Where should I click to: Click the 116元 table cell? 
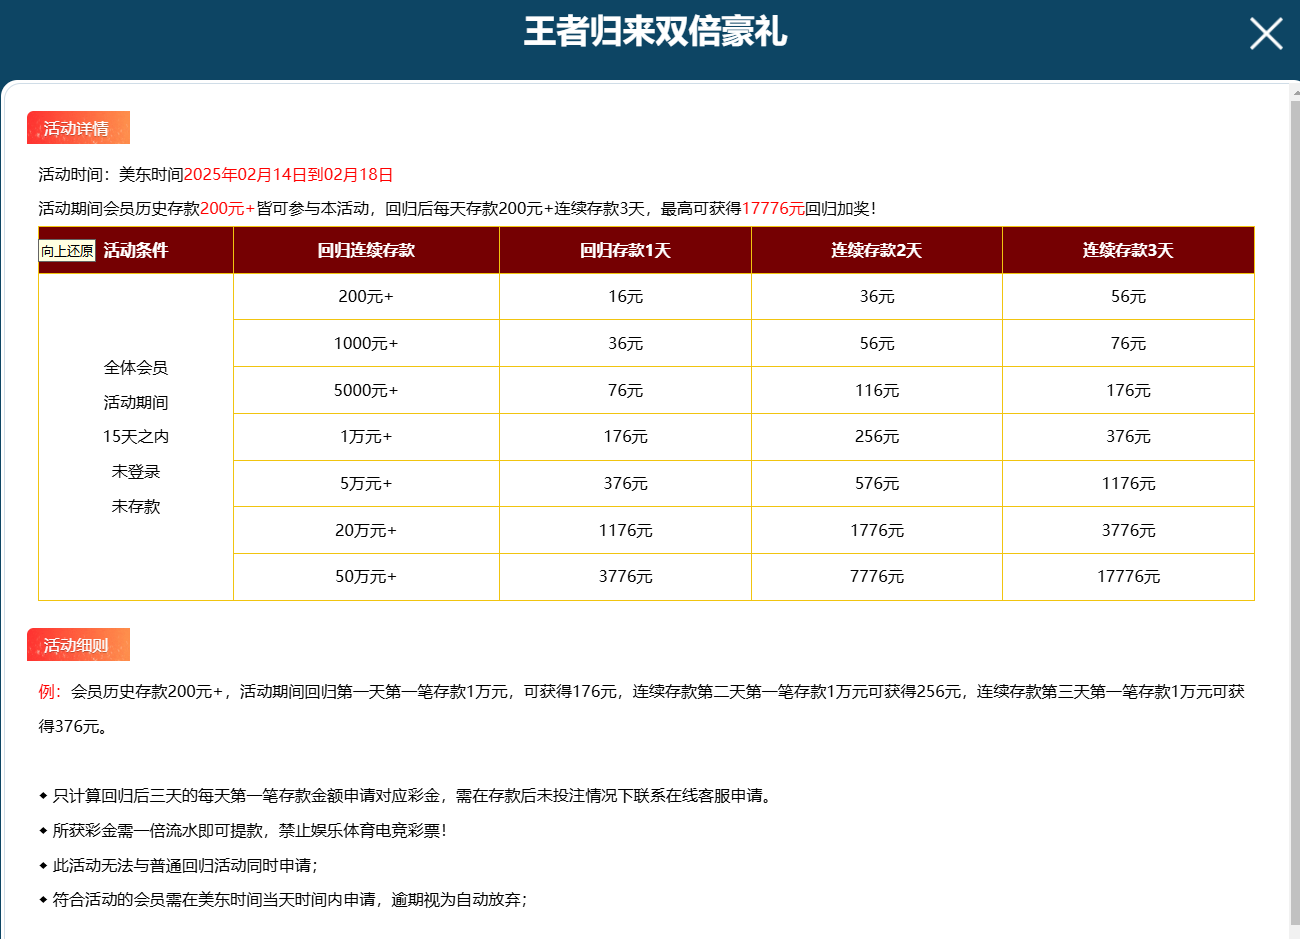coord(877,390)
